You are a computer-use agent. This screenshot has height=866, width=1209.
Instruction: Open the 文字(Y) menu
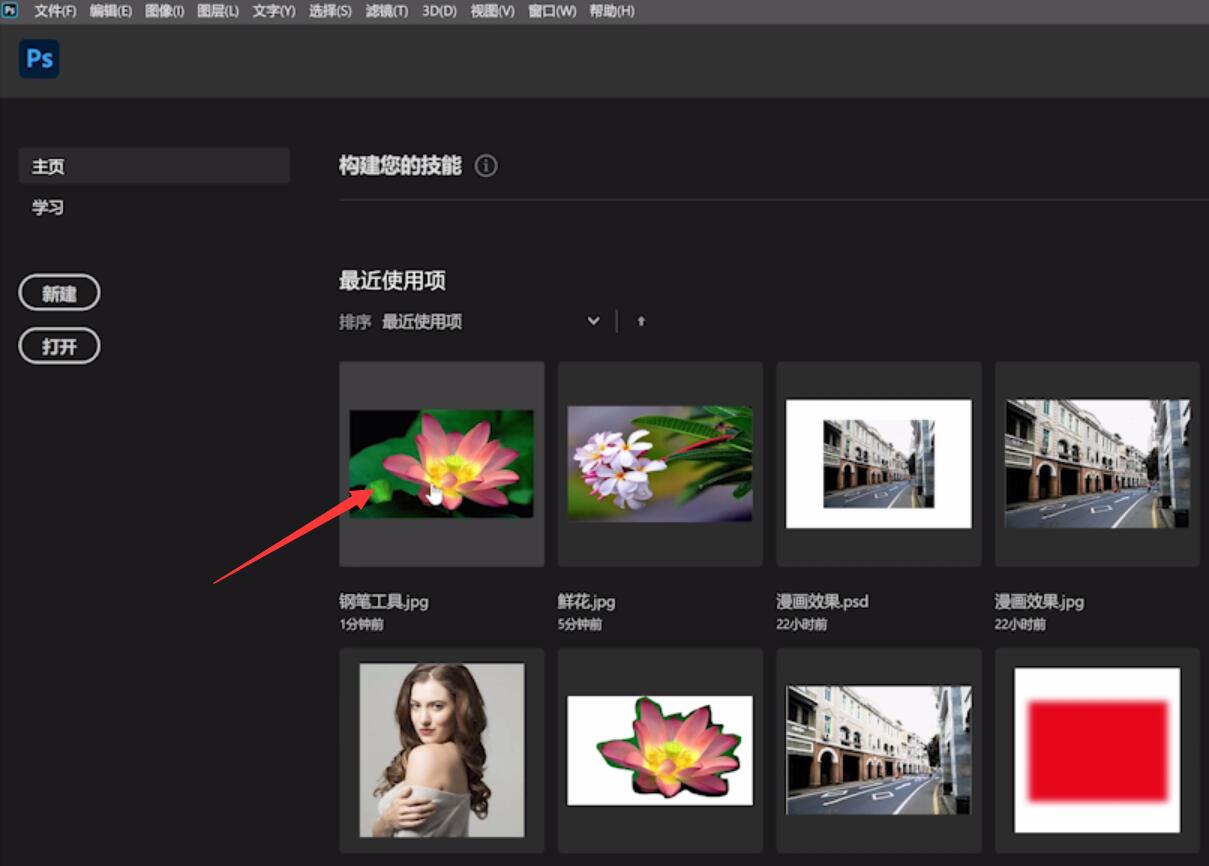pyautogui.click(x=274, y=11)
